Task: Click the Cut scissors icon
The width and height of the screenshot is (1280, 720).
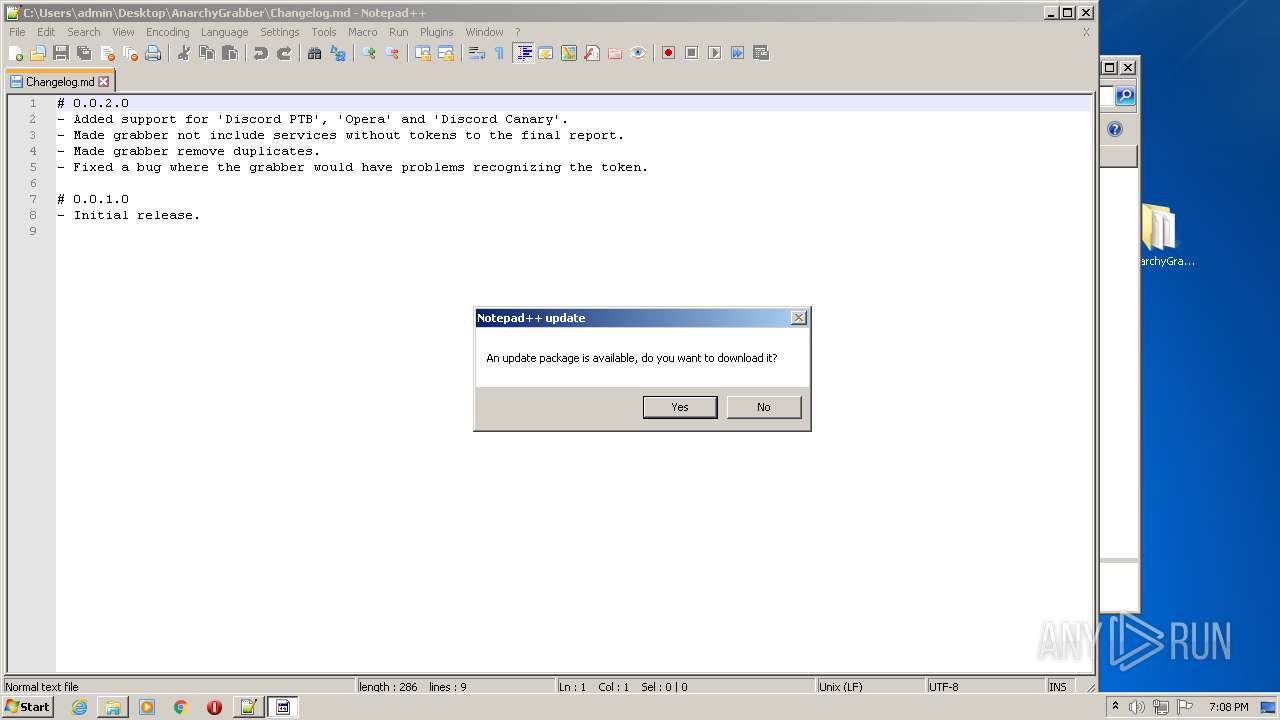Action: tap(184, 53)
